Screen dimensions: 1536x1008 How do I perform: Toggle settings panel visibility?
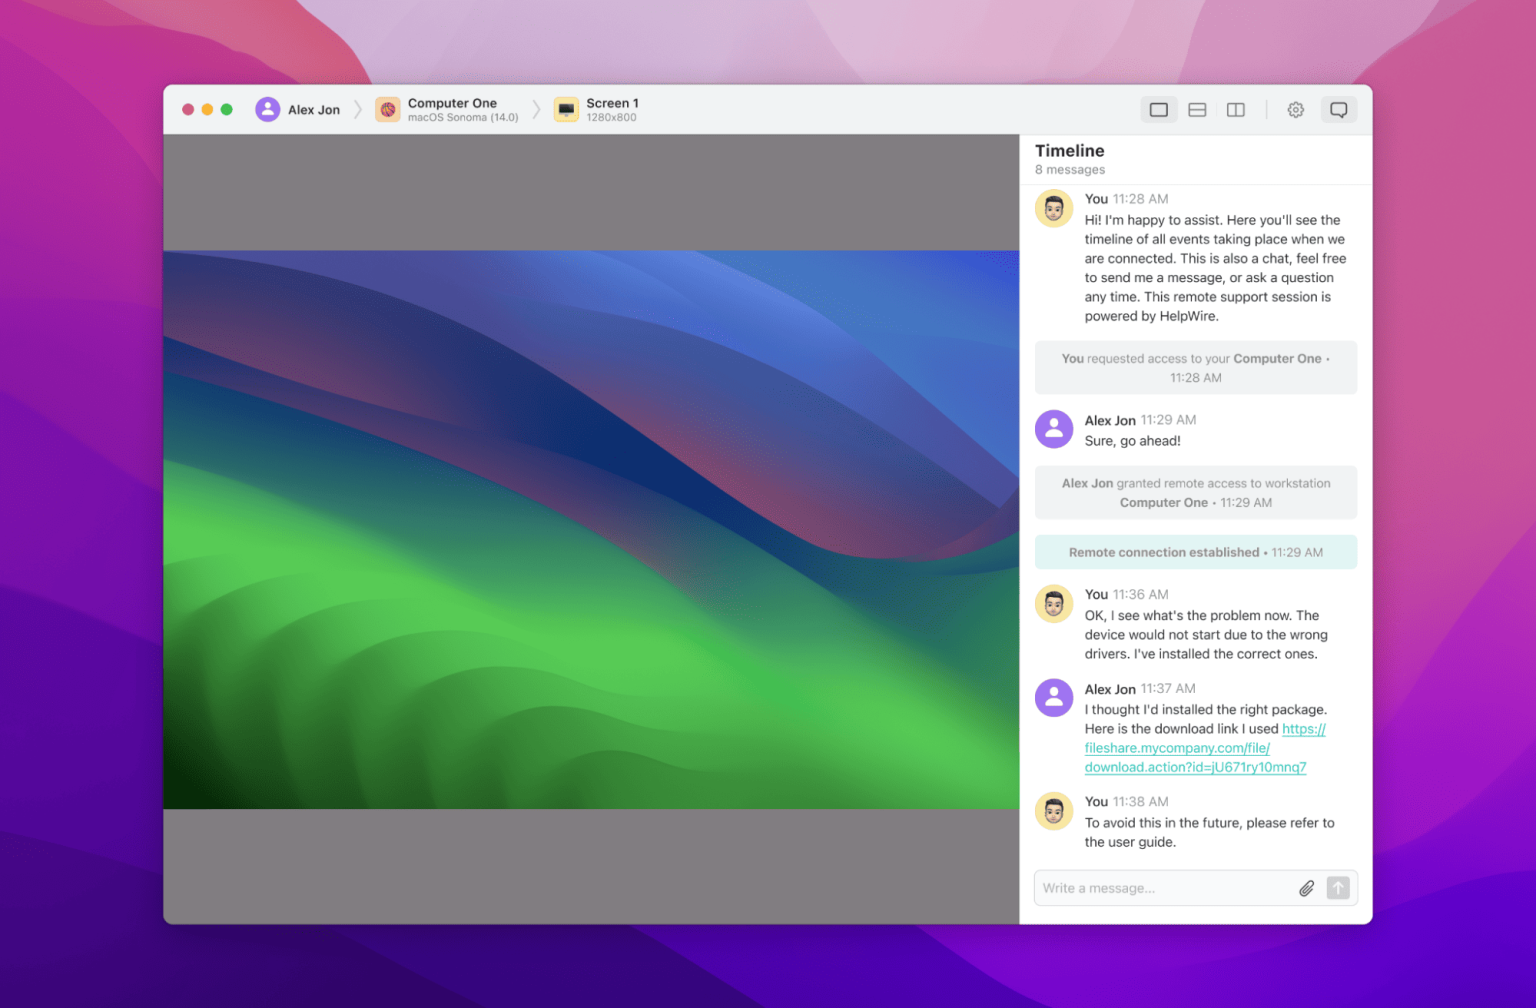(x=1295, y=109)
